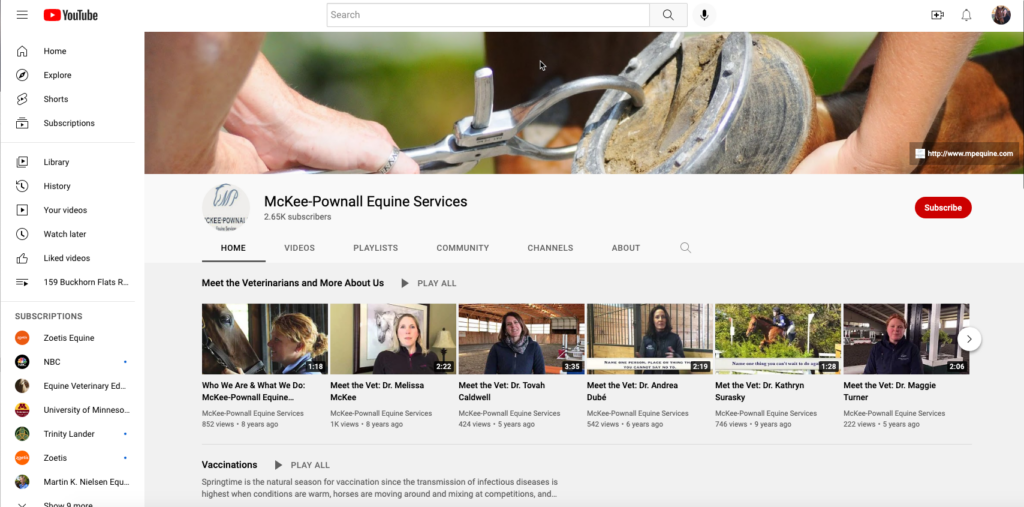The width and height of the screenshot is (1024, 507).
Task: Open Who We Are video thumbnail
Action: coord(264,338)
